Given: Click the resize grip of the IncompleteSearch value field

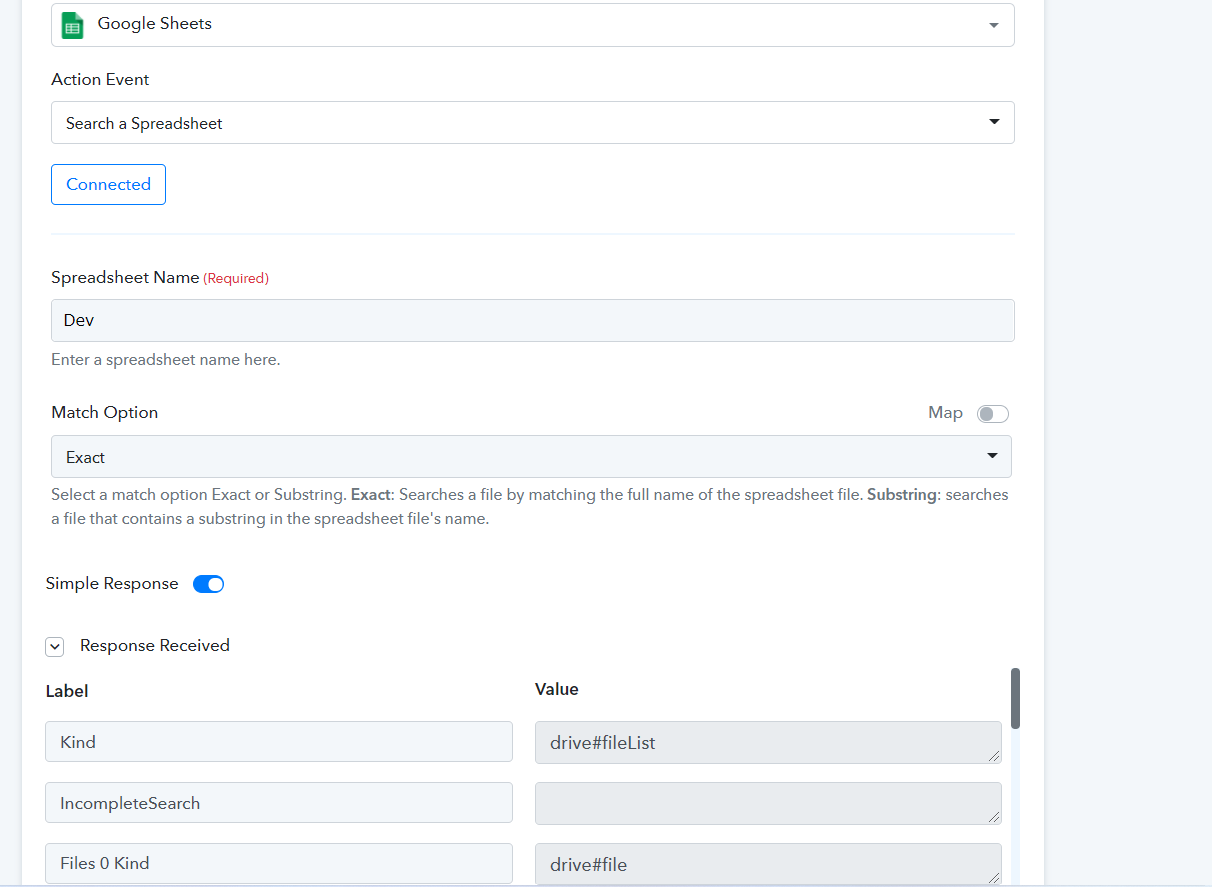Looking at the screenshot, I should (x=994, y=817).
